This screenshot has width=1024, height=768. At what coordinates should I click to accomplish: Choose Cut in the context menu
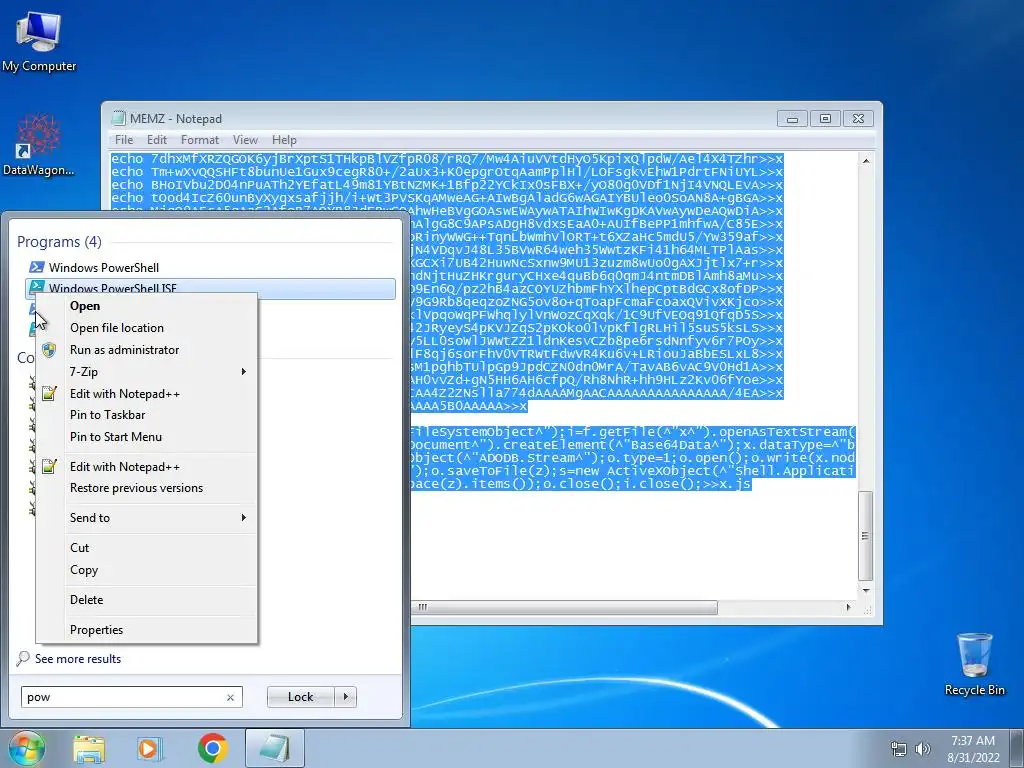[x=147, y=548]
